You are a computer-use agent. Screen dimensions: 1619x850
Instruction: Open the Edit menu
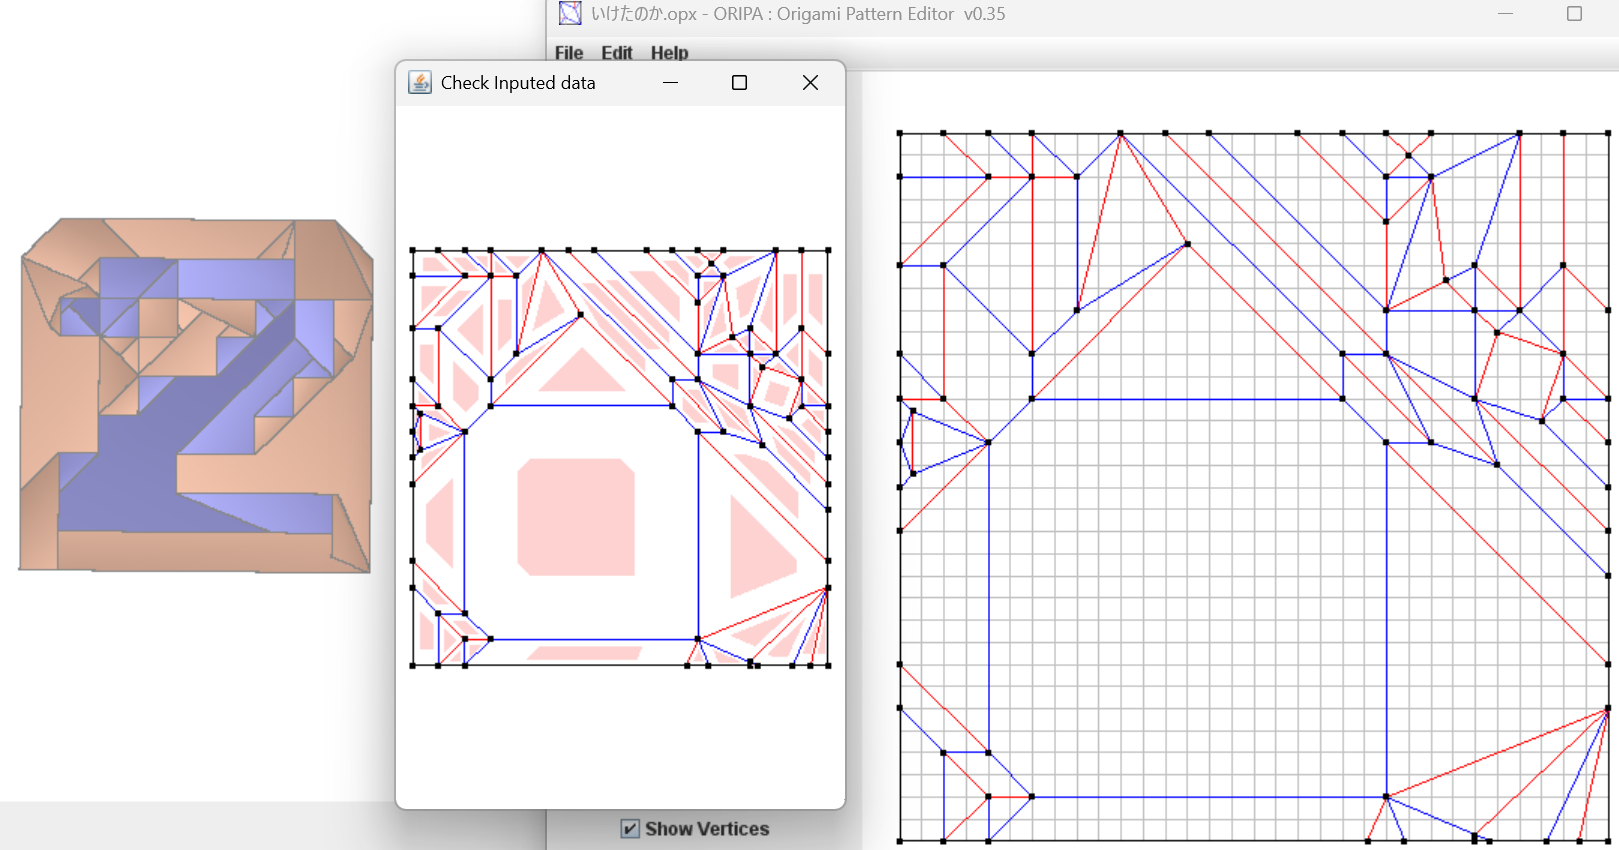pos(616,53)
